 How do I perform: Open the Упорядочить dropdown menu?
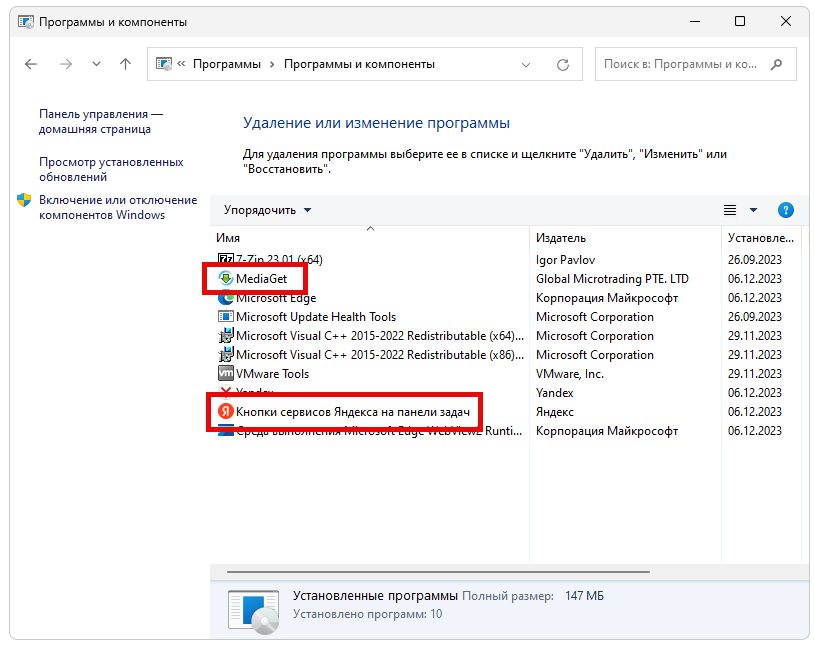pyautogui.click(x=267, y=210)
